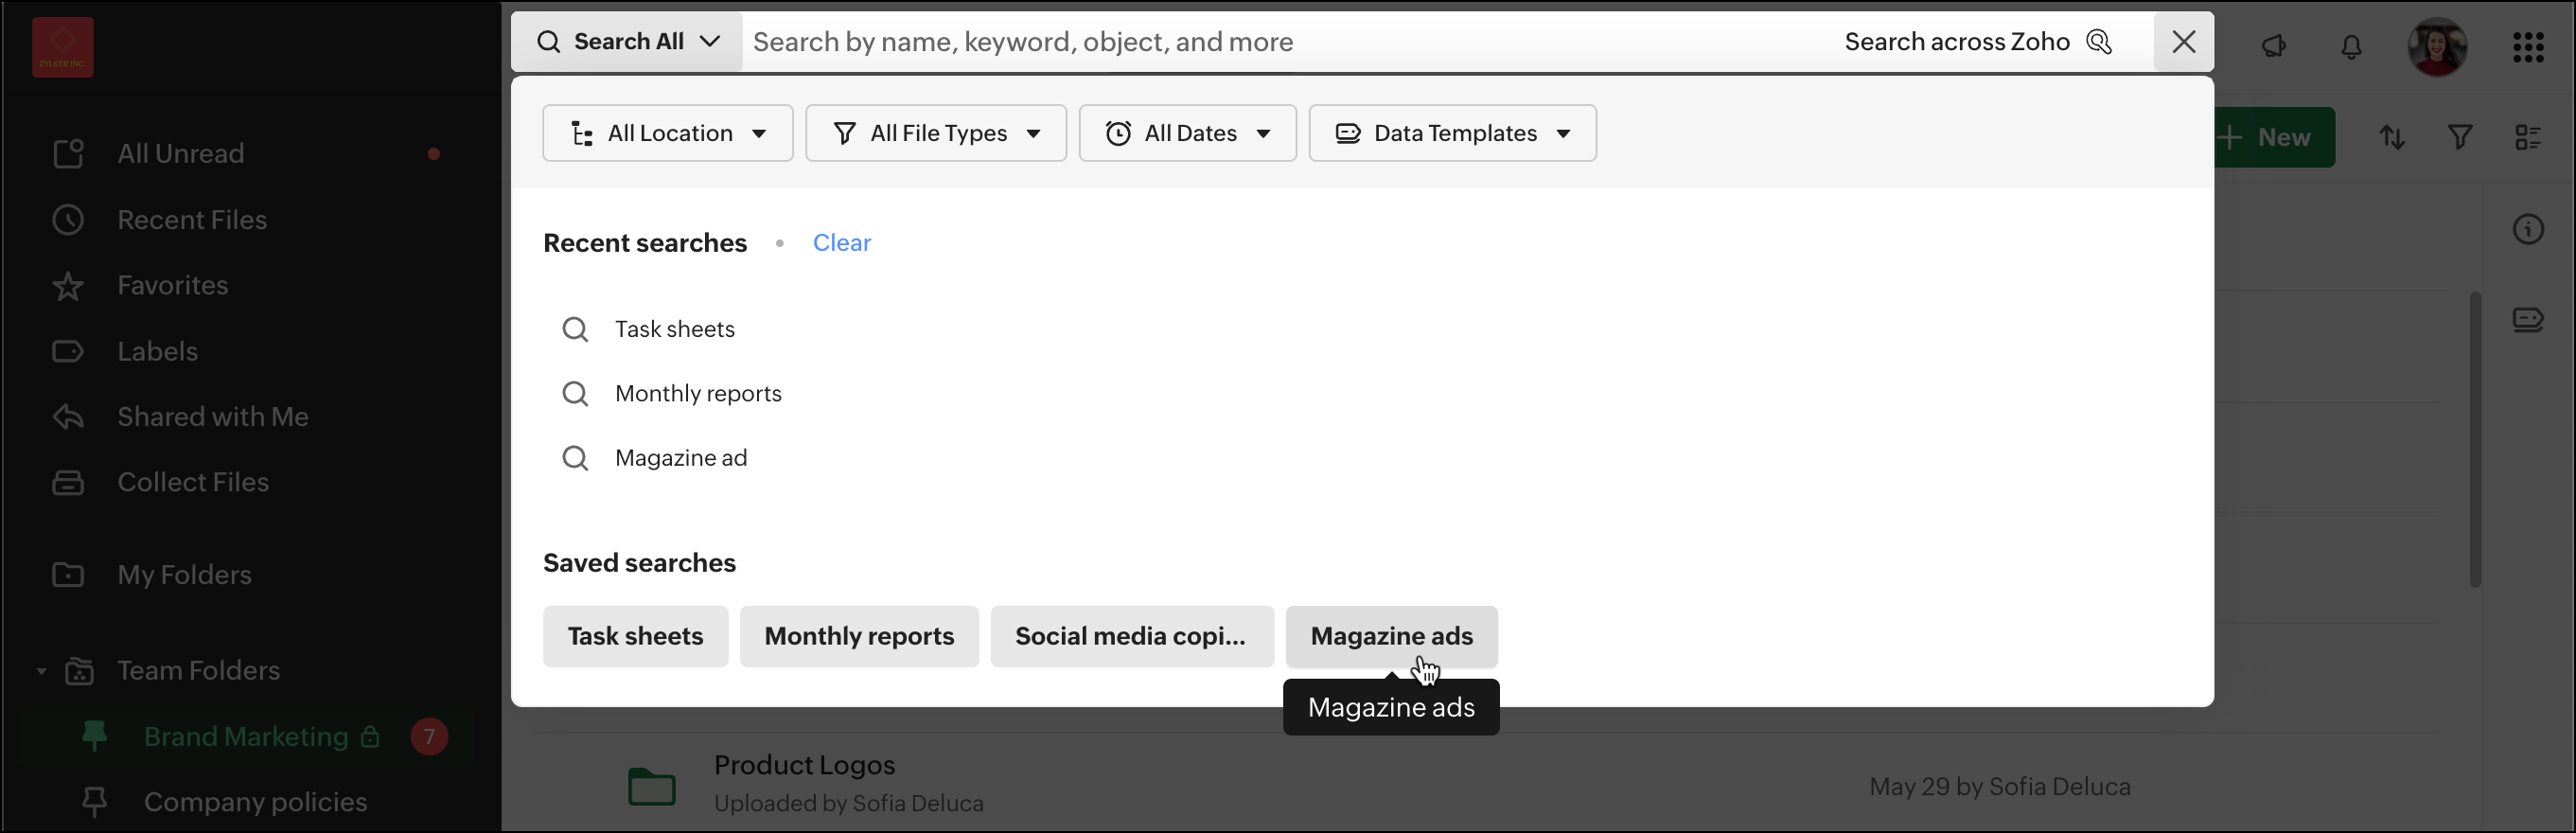Image resolution: width=2576 pixels, height=833 pixels.
Task: Click the My Folders folder icon
Action: coord(68,575)
